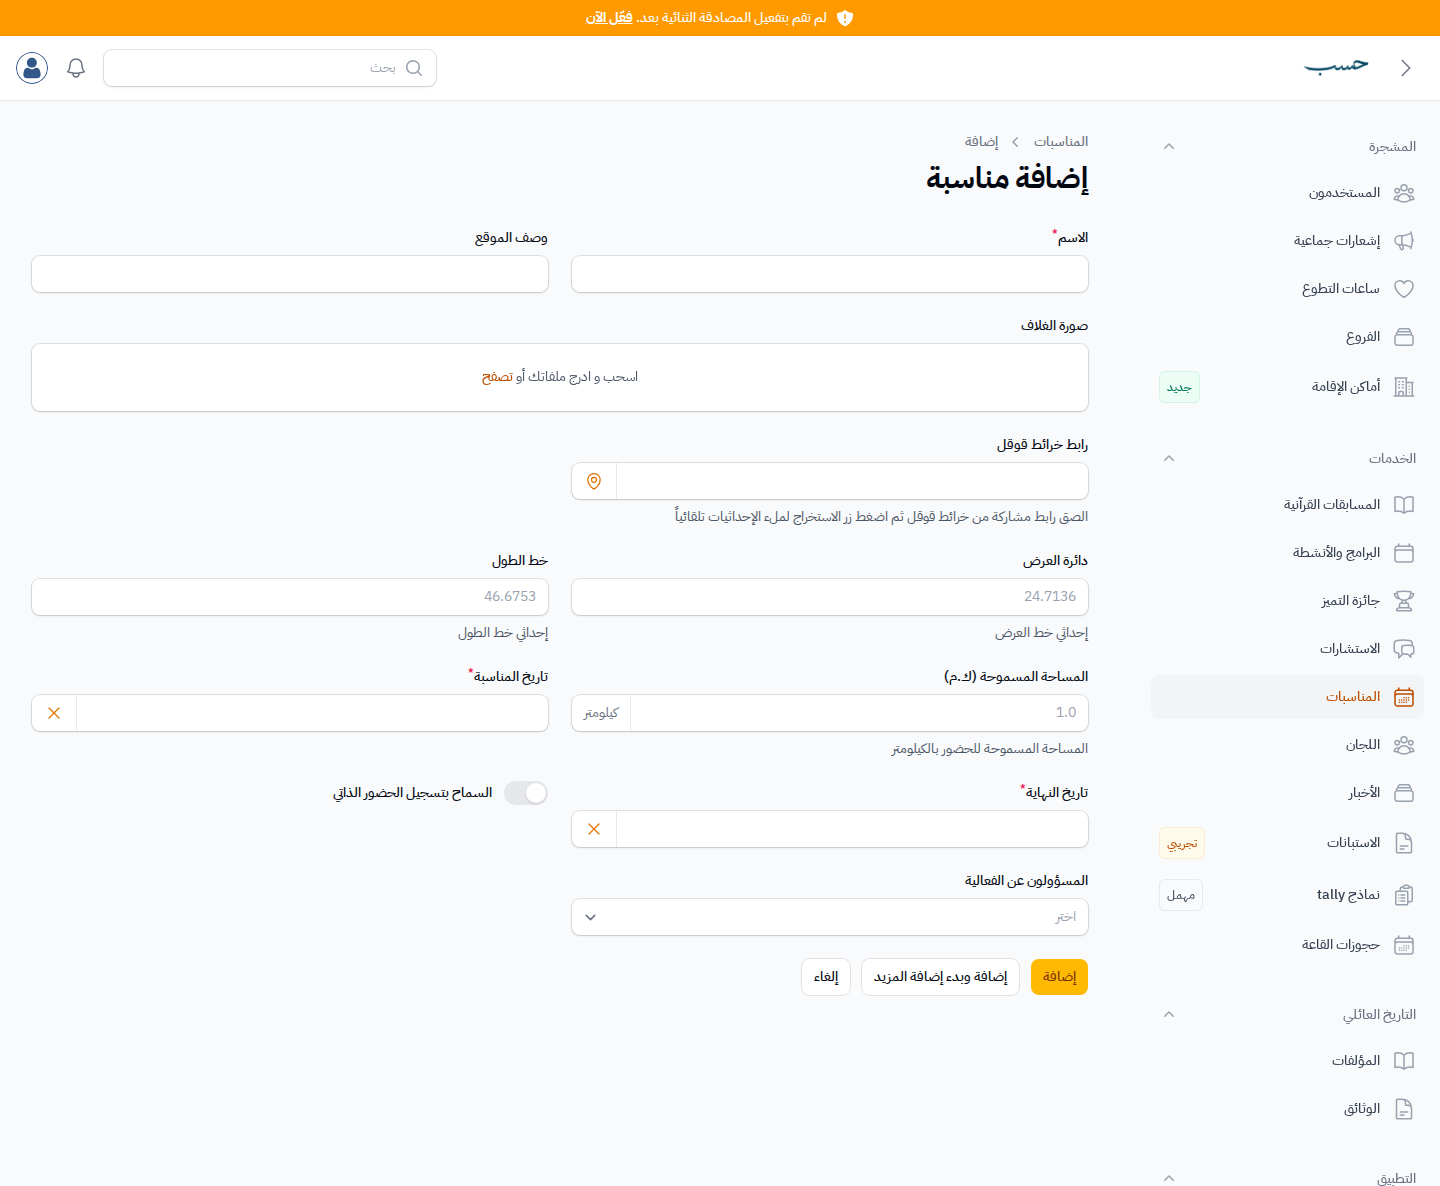Open الاستشارات in the sidebar
The height and width of the screenshot is (1186, 1440).
[1288, 649]
